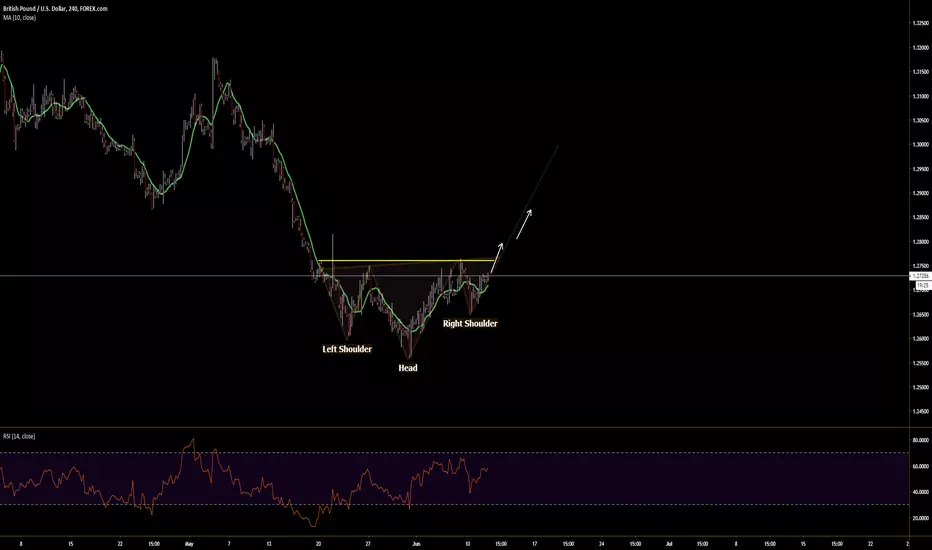Image resolution: width=932 pixels, height=550 pixels.
Task: Click the British Pound / U.S. Dollar chart title
Action: (55, 9)
